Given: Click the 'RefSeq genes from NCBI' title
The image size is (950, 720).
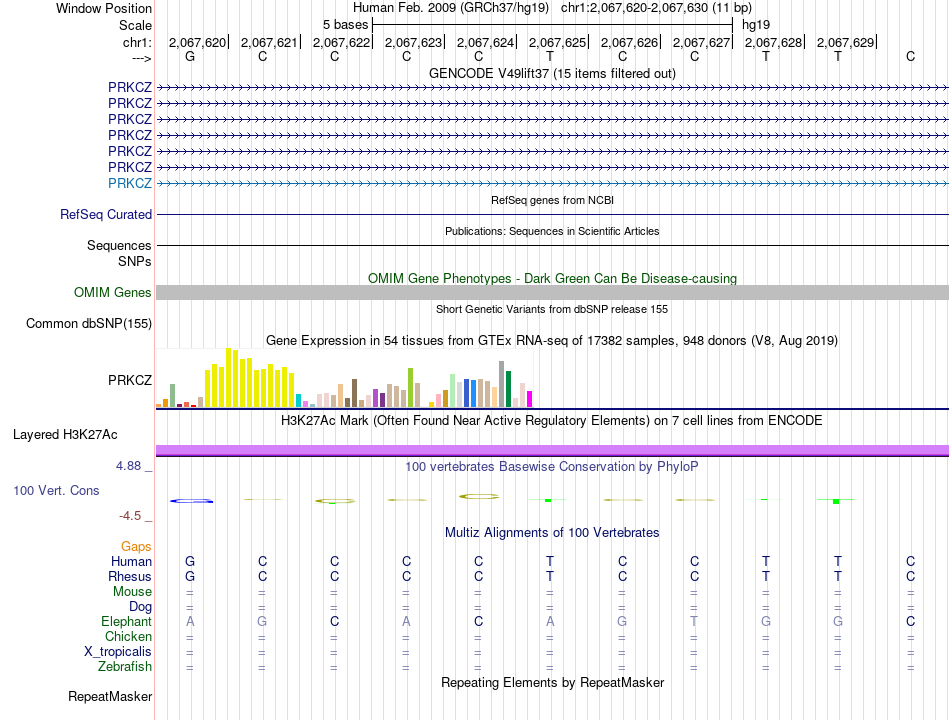Looking at the screenshot, I should coord(552,200).
